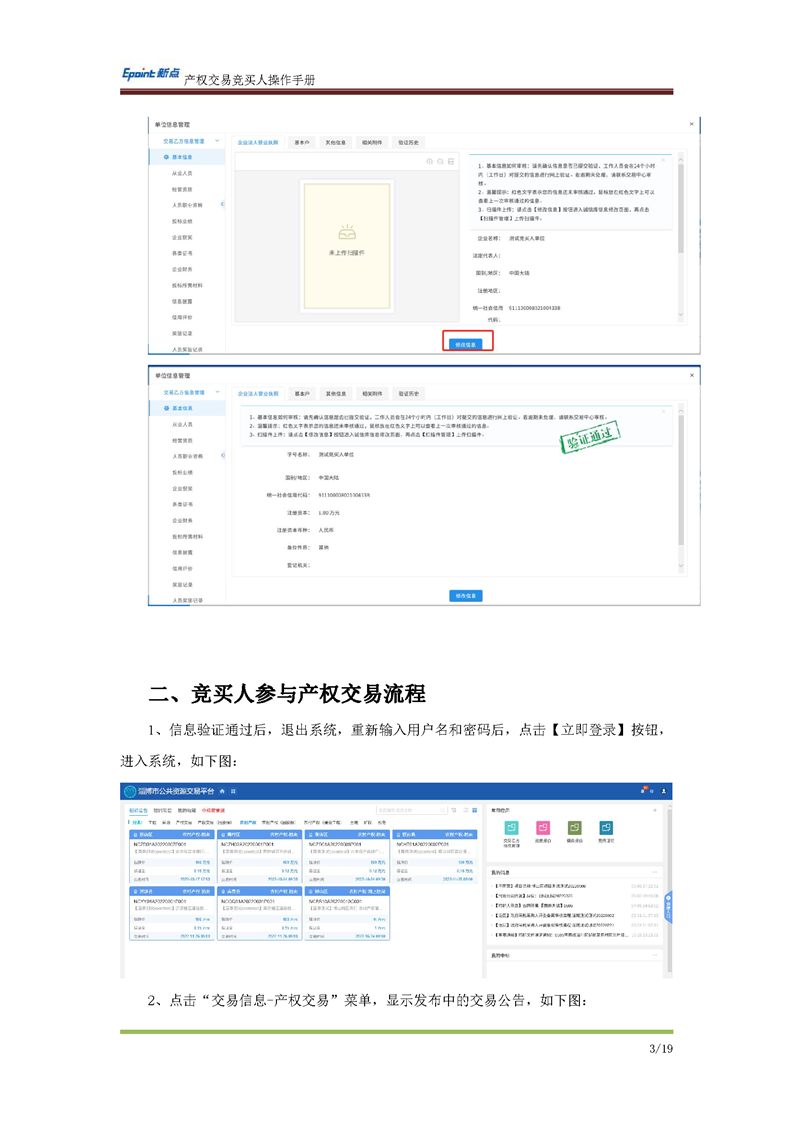
Task: Collapse 交易乙方信息管理 section in upper dialog
Action: tap(217, 142)
